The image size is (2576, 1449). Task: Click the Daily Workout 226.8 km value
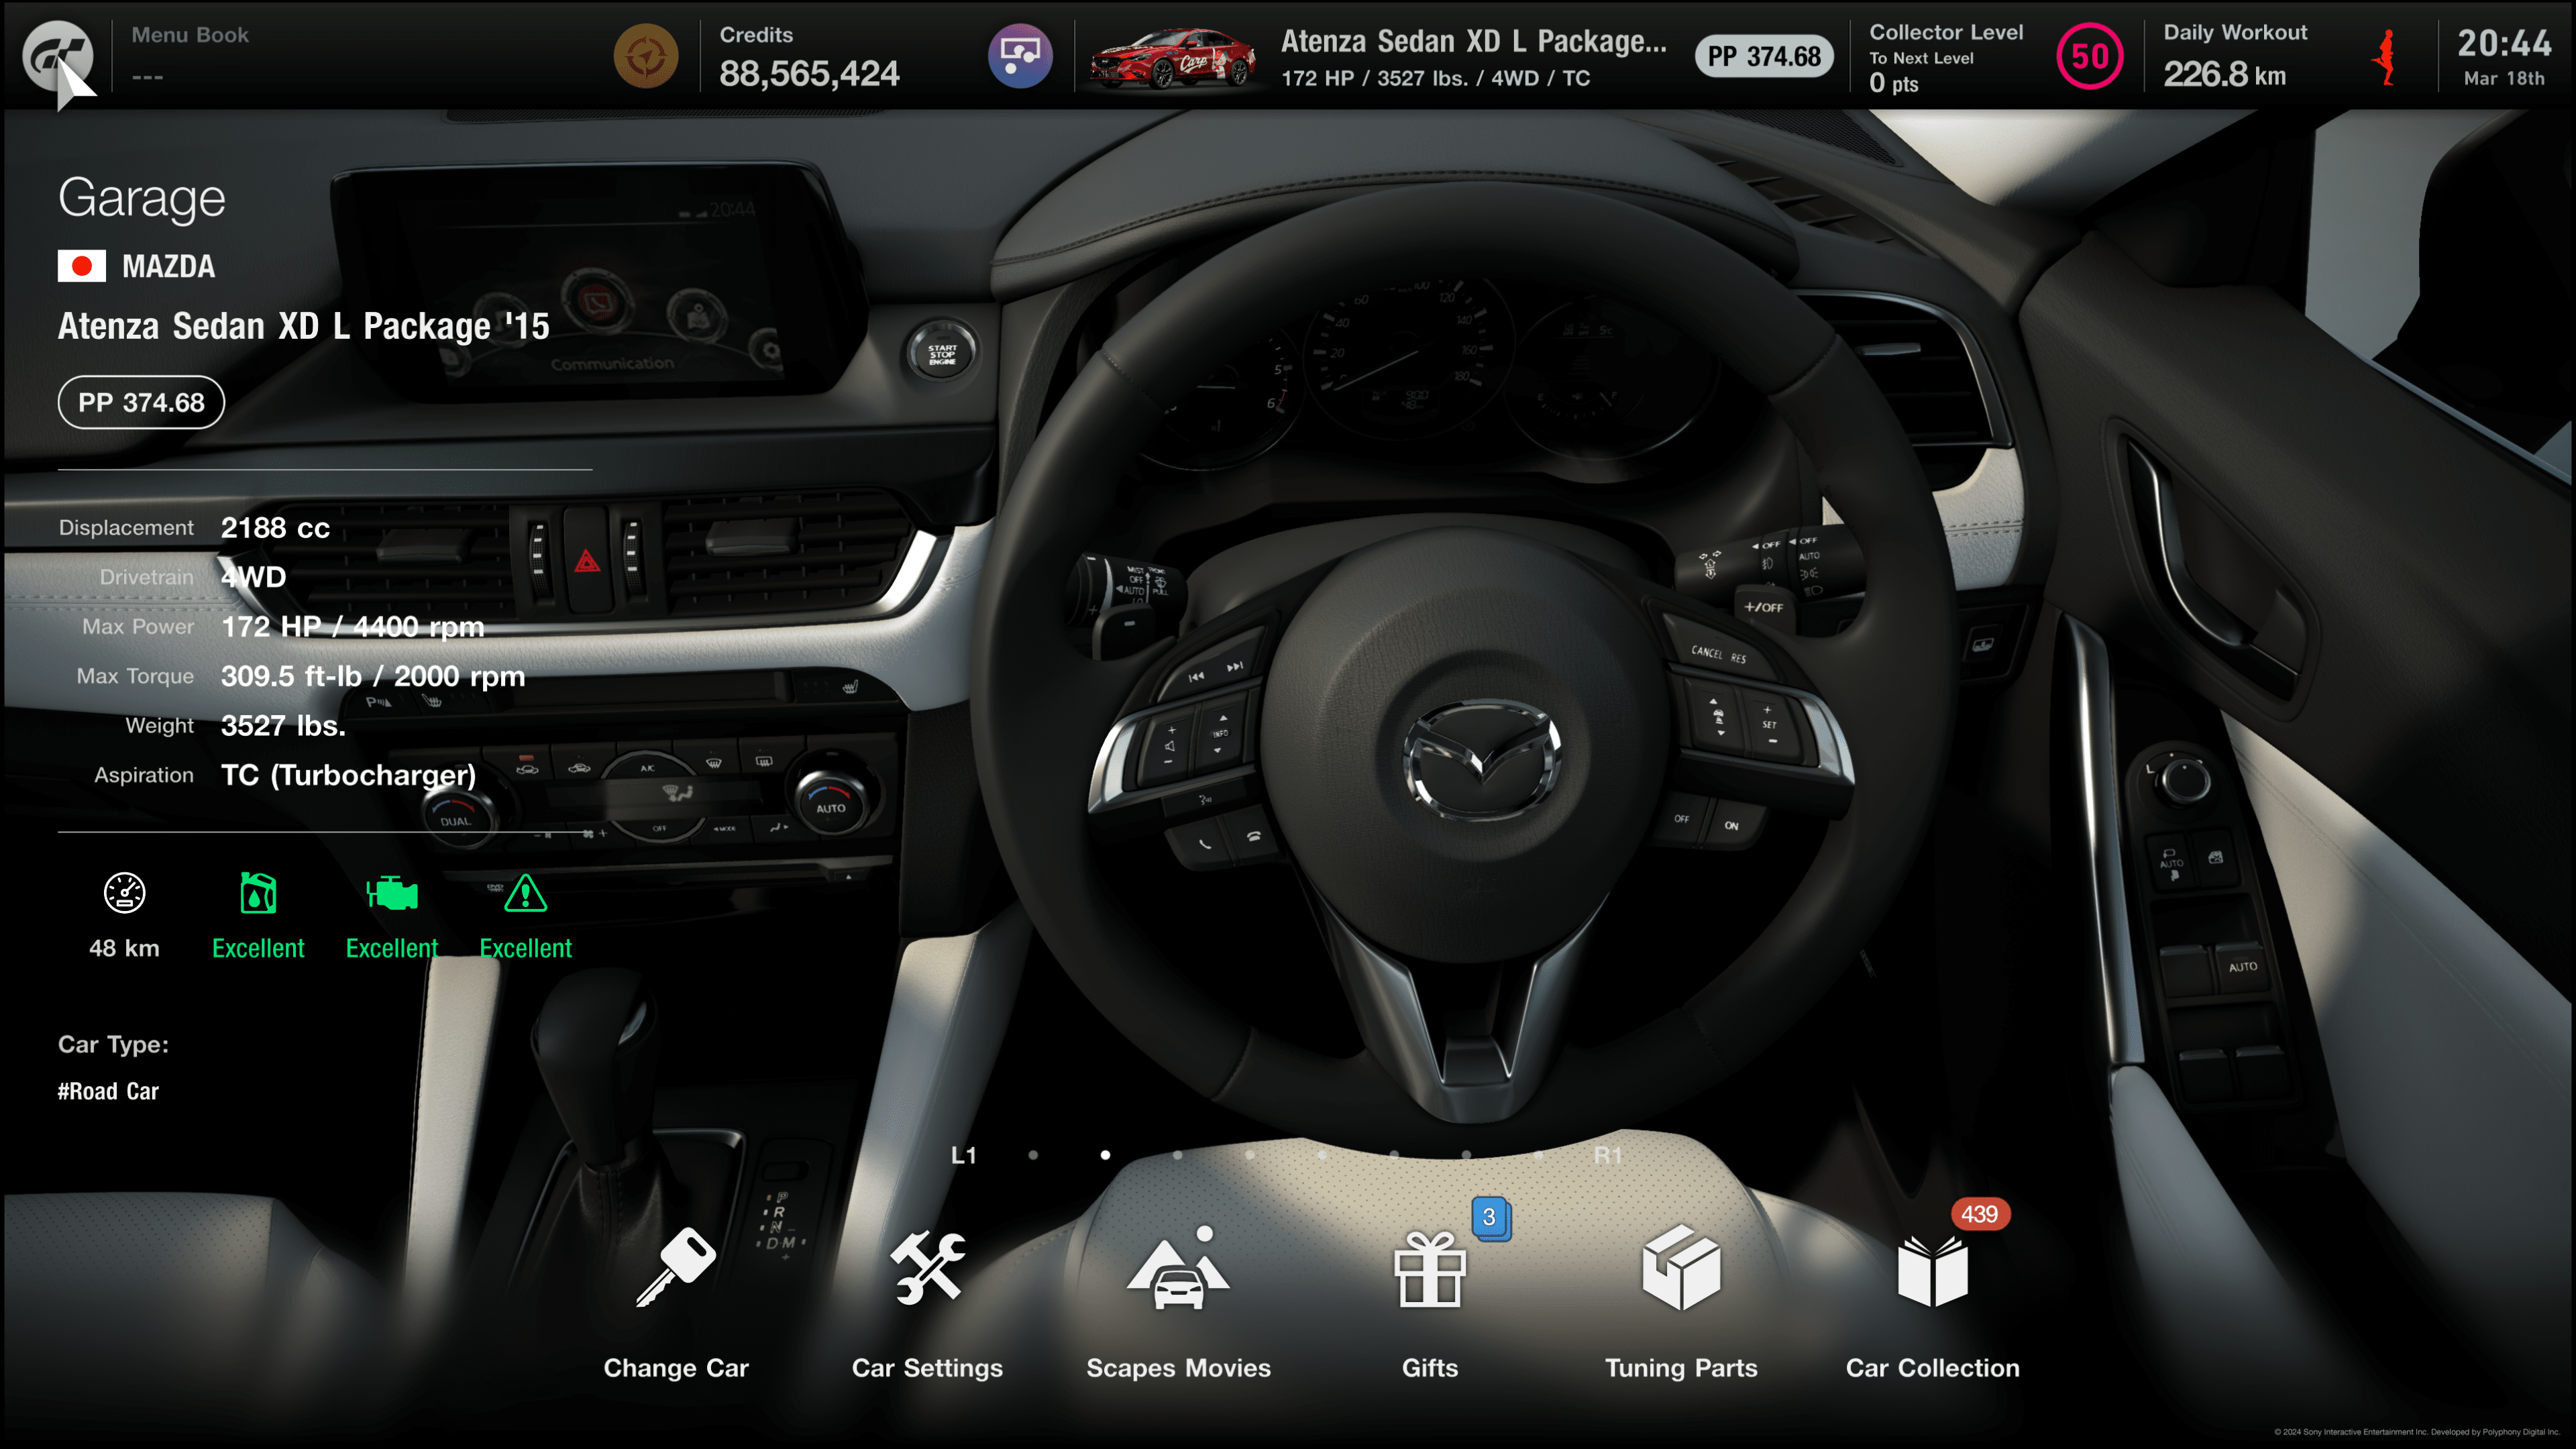tap(2225, 74)
